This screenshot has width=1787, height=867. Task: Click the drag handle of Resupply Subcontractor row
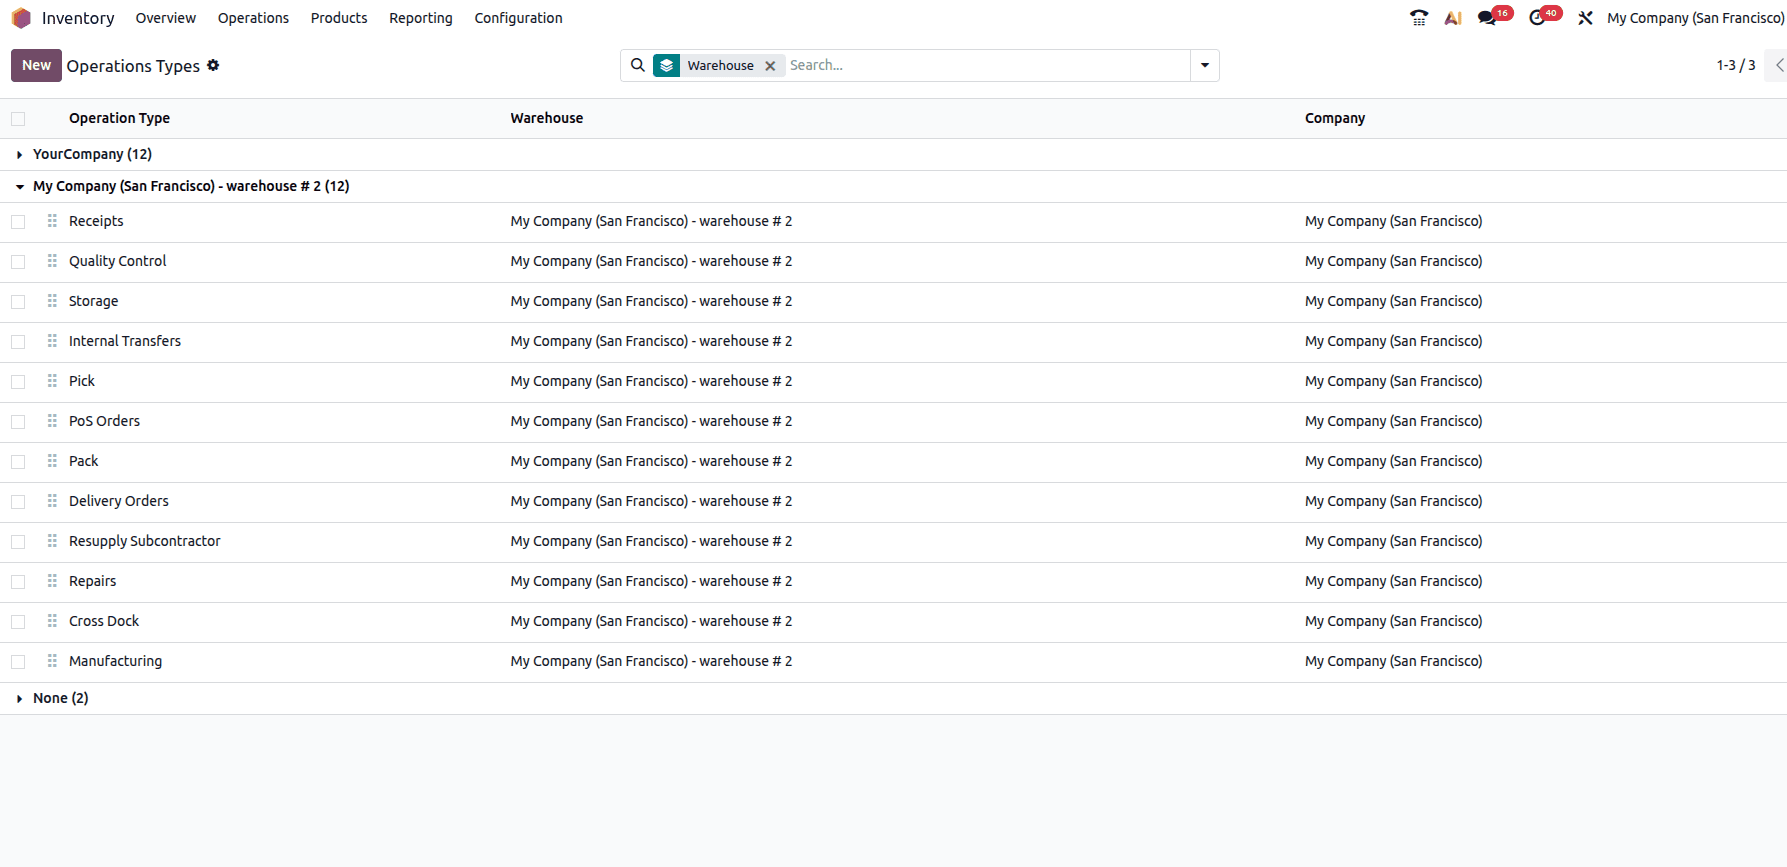(52, 541)
